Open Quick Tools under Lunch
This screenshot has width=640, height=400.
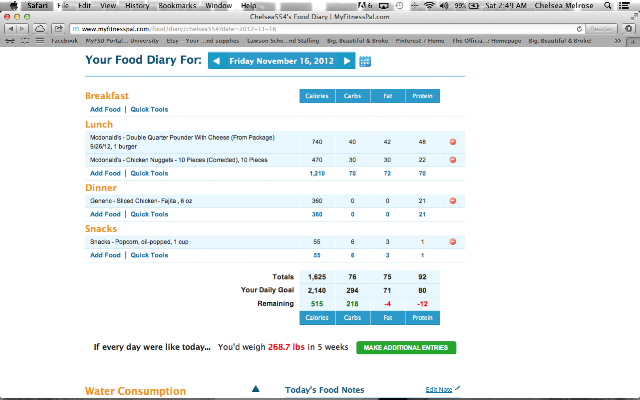(x=149, y=173)
